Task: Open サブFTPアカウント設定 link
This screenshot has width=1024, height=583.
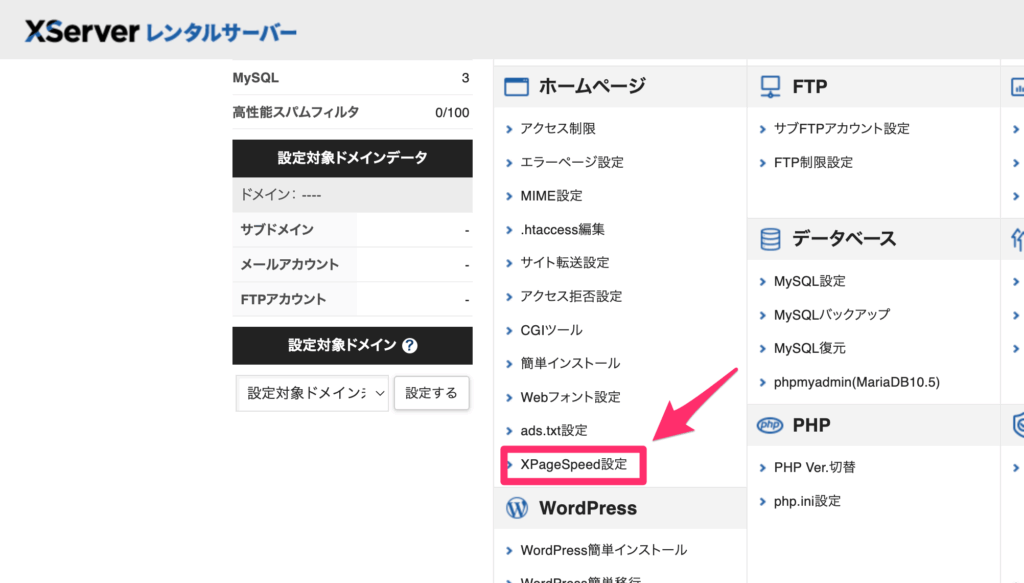Action: pyautogui.click(x=841, y=129)
